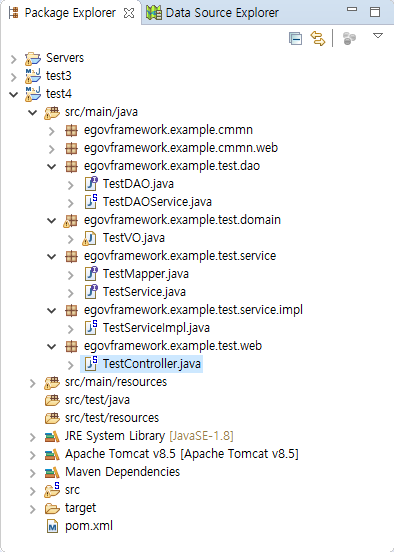
Task: Select the pom.xml file
Action: tap(89, 526)
